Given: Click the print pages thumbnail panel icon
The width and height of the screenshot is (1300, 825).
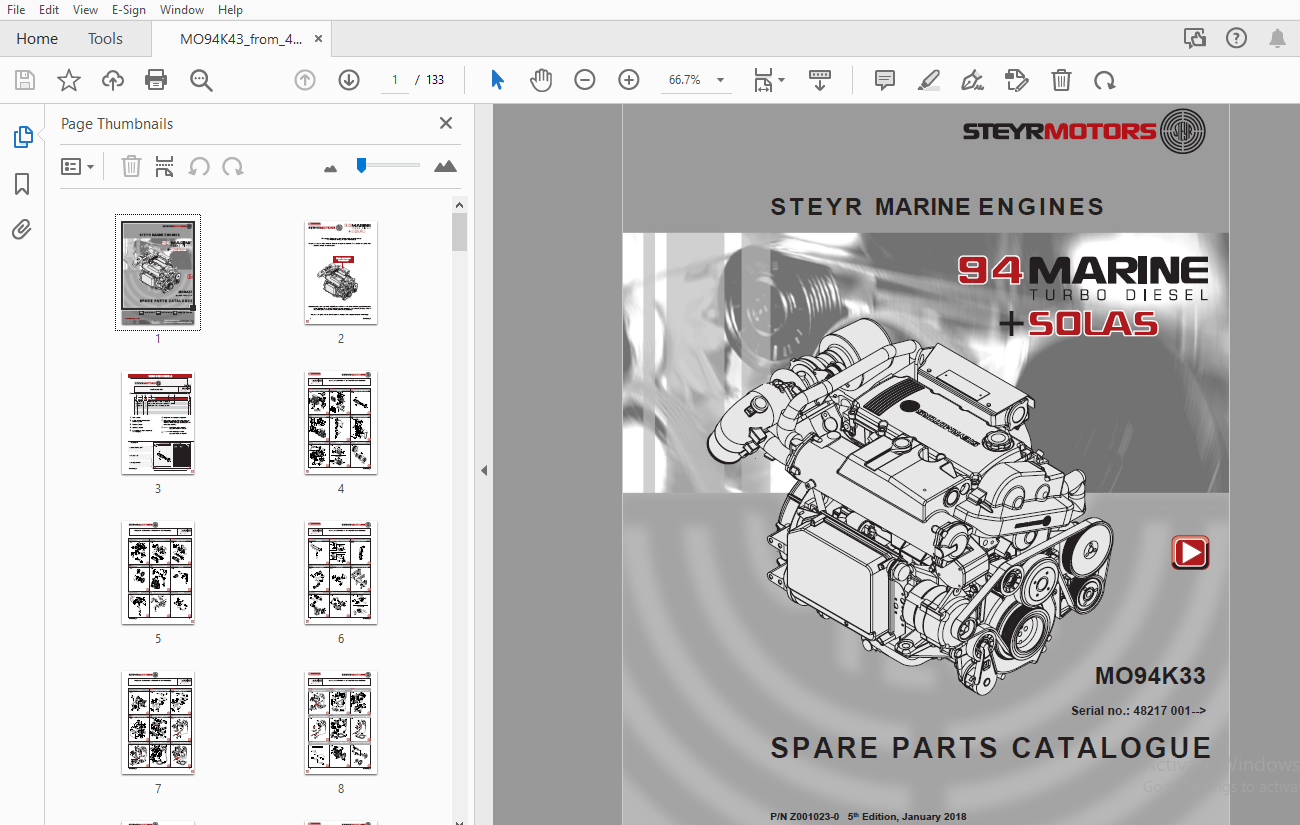Looking at the screenshot, I should click(x=165, y=166).
